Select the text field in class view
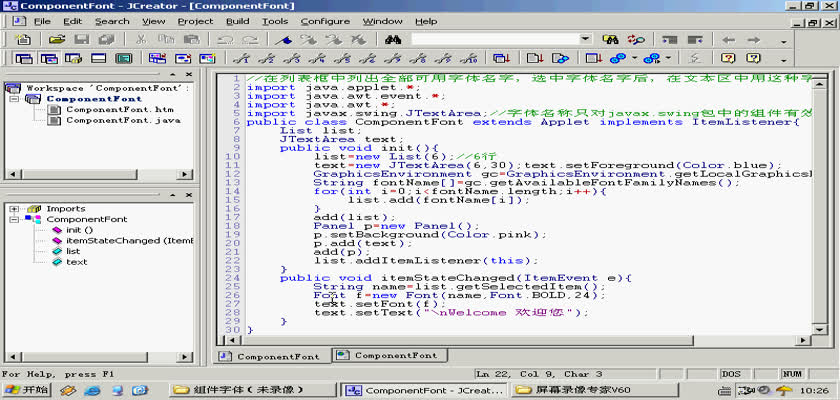The image size is (840, 400). [77, 262]
